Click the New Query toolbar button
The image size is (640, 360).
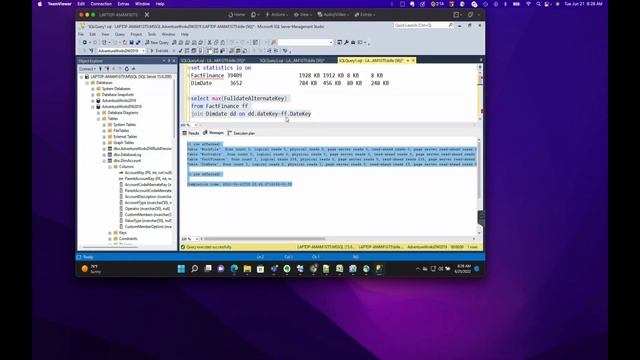click(x=157, y=42)
